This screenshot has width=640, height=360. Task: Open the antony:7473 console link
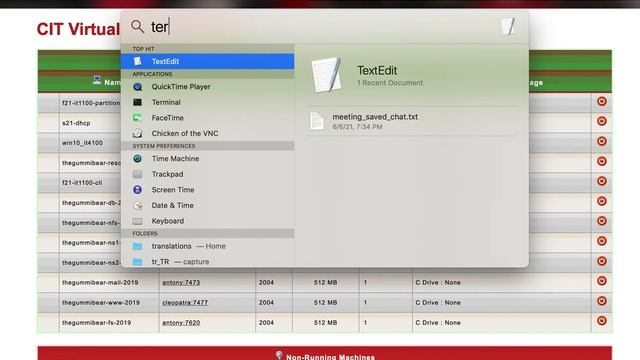(181, 282)
